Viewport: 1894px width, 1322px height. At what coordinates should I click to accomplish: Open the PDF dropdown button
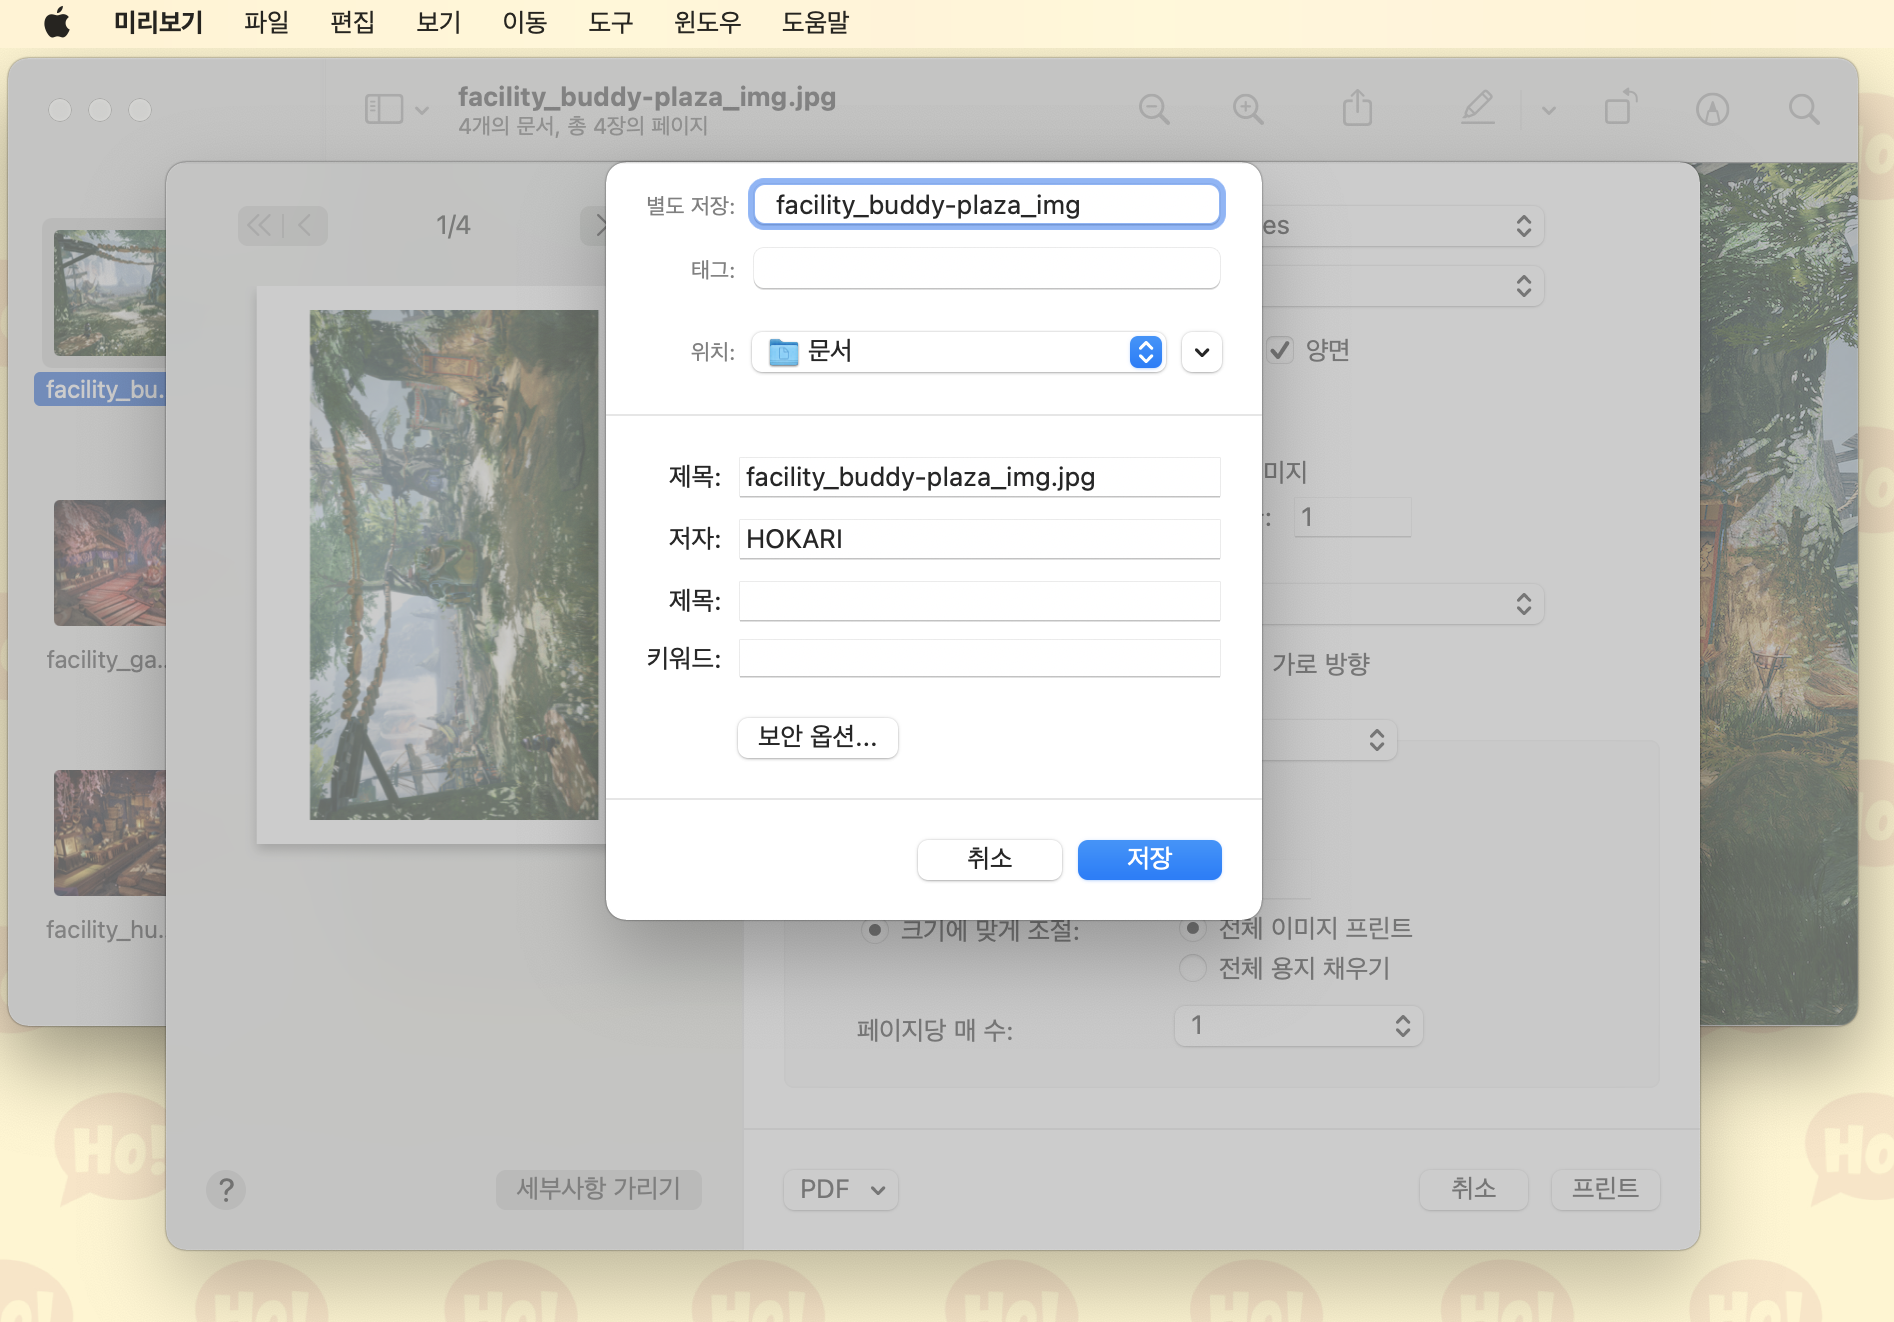(x=840, y=1189)
